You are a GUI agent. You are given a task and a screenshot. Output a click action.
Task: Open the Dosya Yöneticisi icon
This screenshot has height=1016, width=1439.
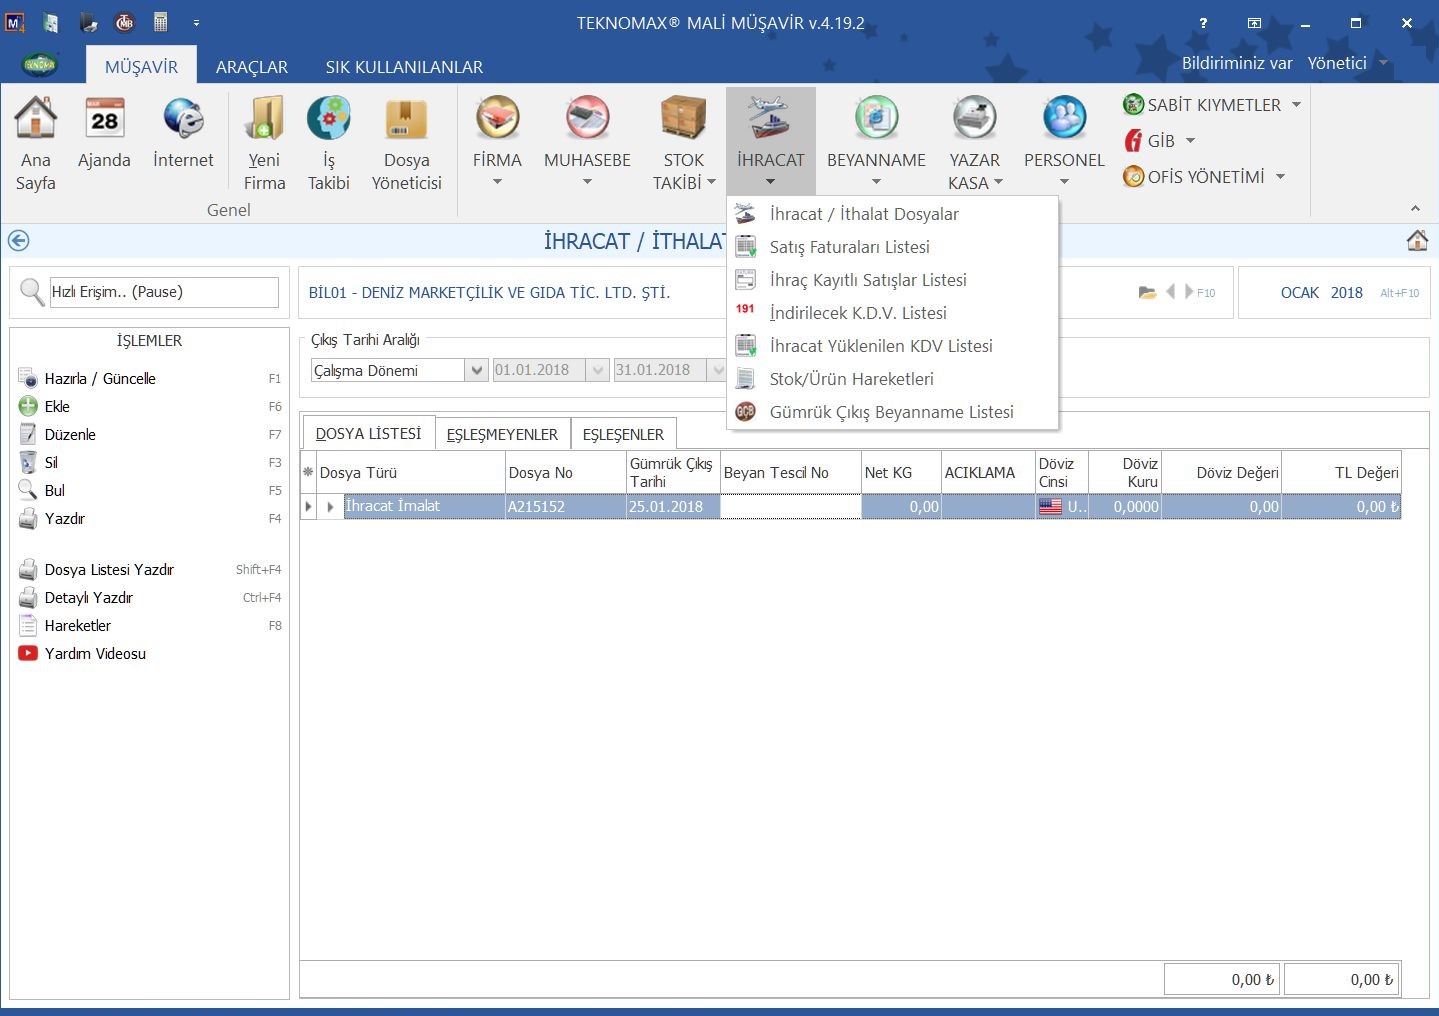pos(406,120)
